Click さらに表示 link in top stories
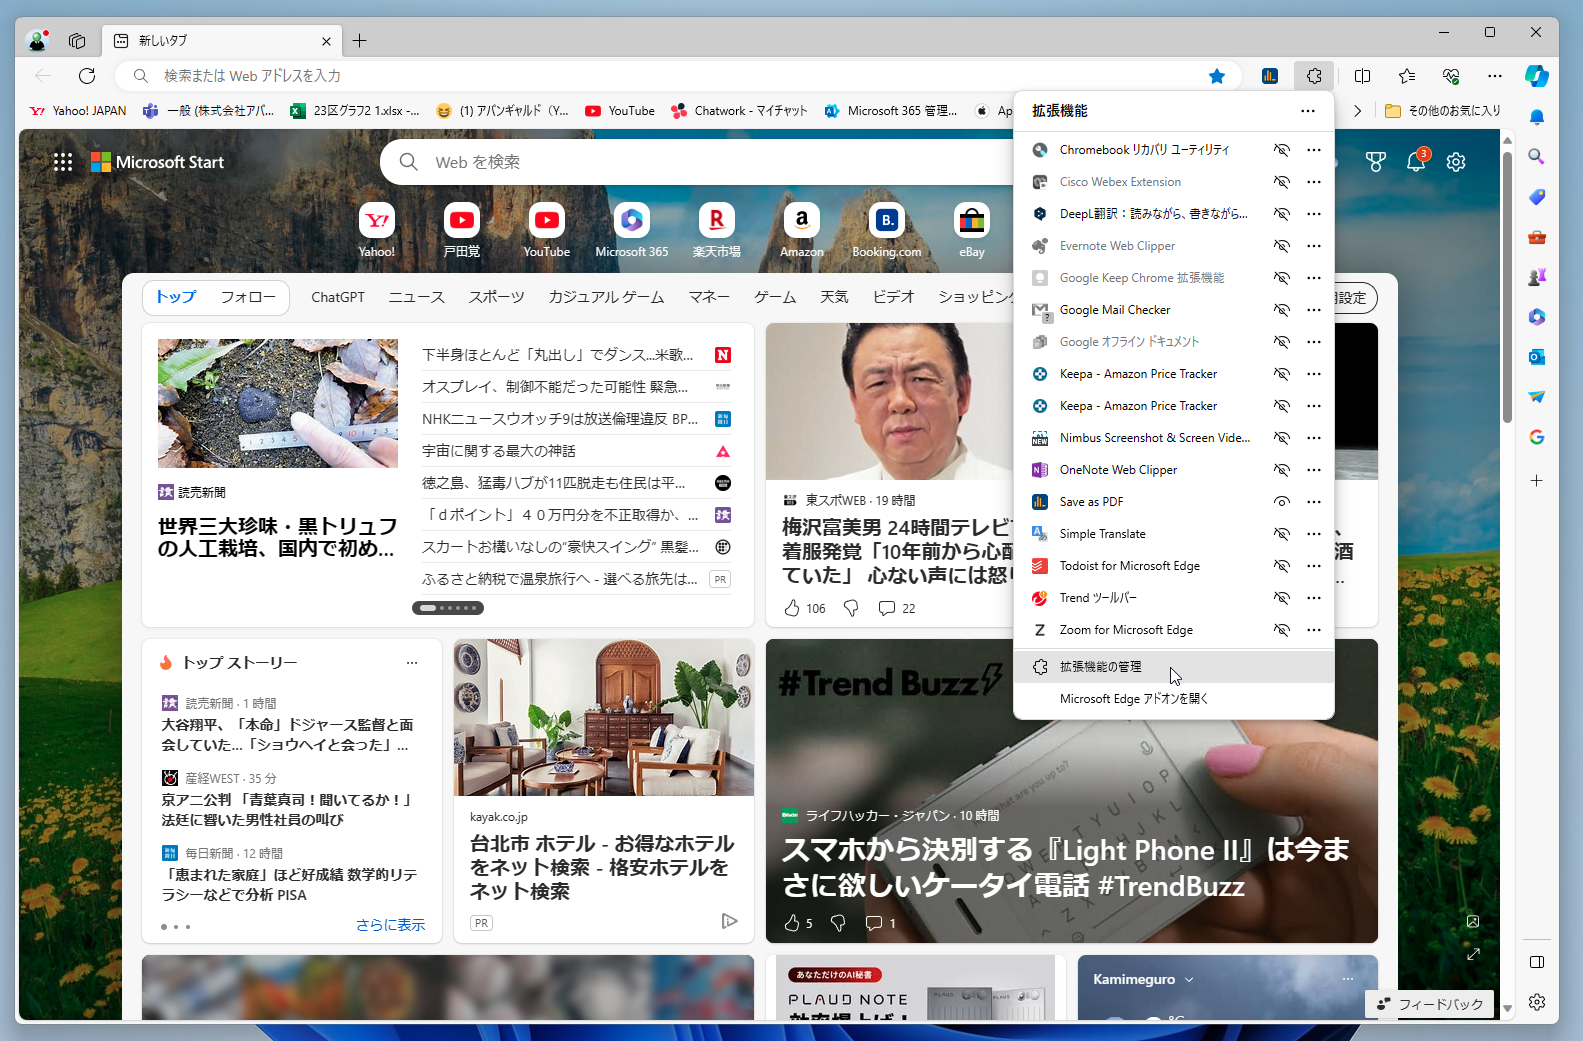 tap(390, 925)
